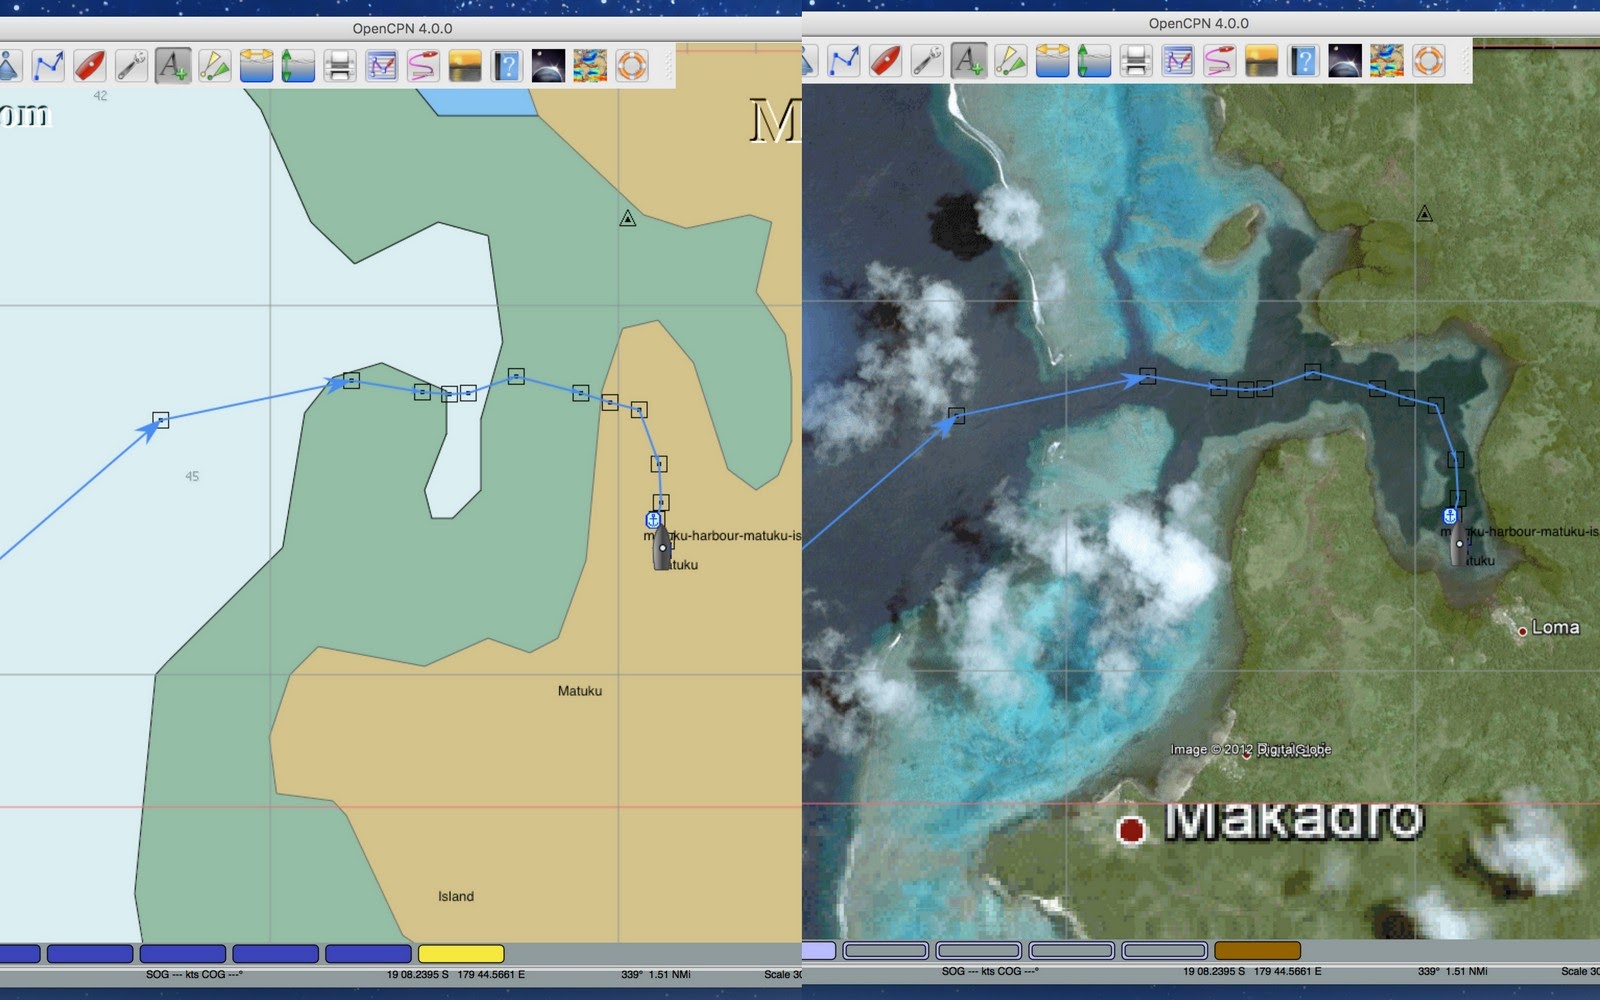Show tides in the satellite chart window
Viewport: 1600px width, 1000px height.
tap(1094, 61)
